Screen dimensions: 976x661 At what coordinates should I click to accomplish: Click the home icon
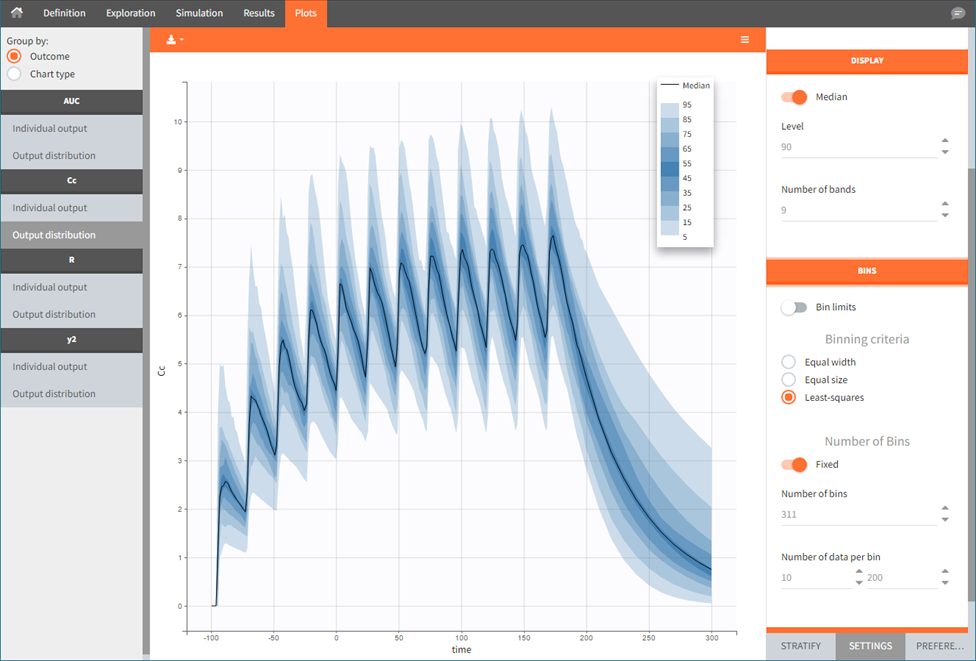(x=16, y=13)
